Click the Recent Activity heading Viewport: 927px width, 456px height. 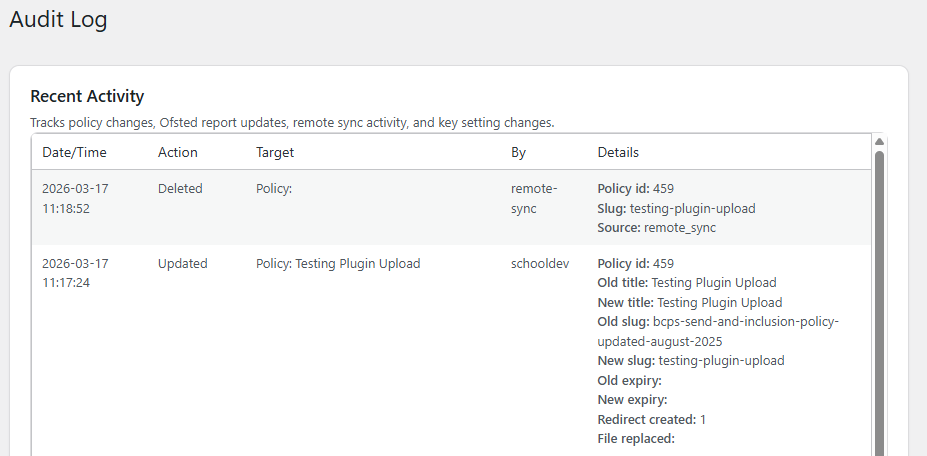pos(87,96)
